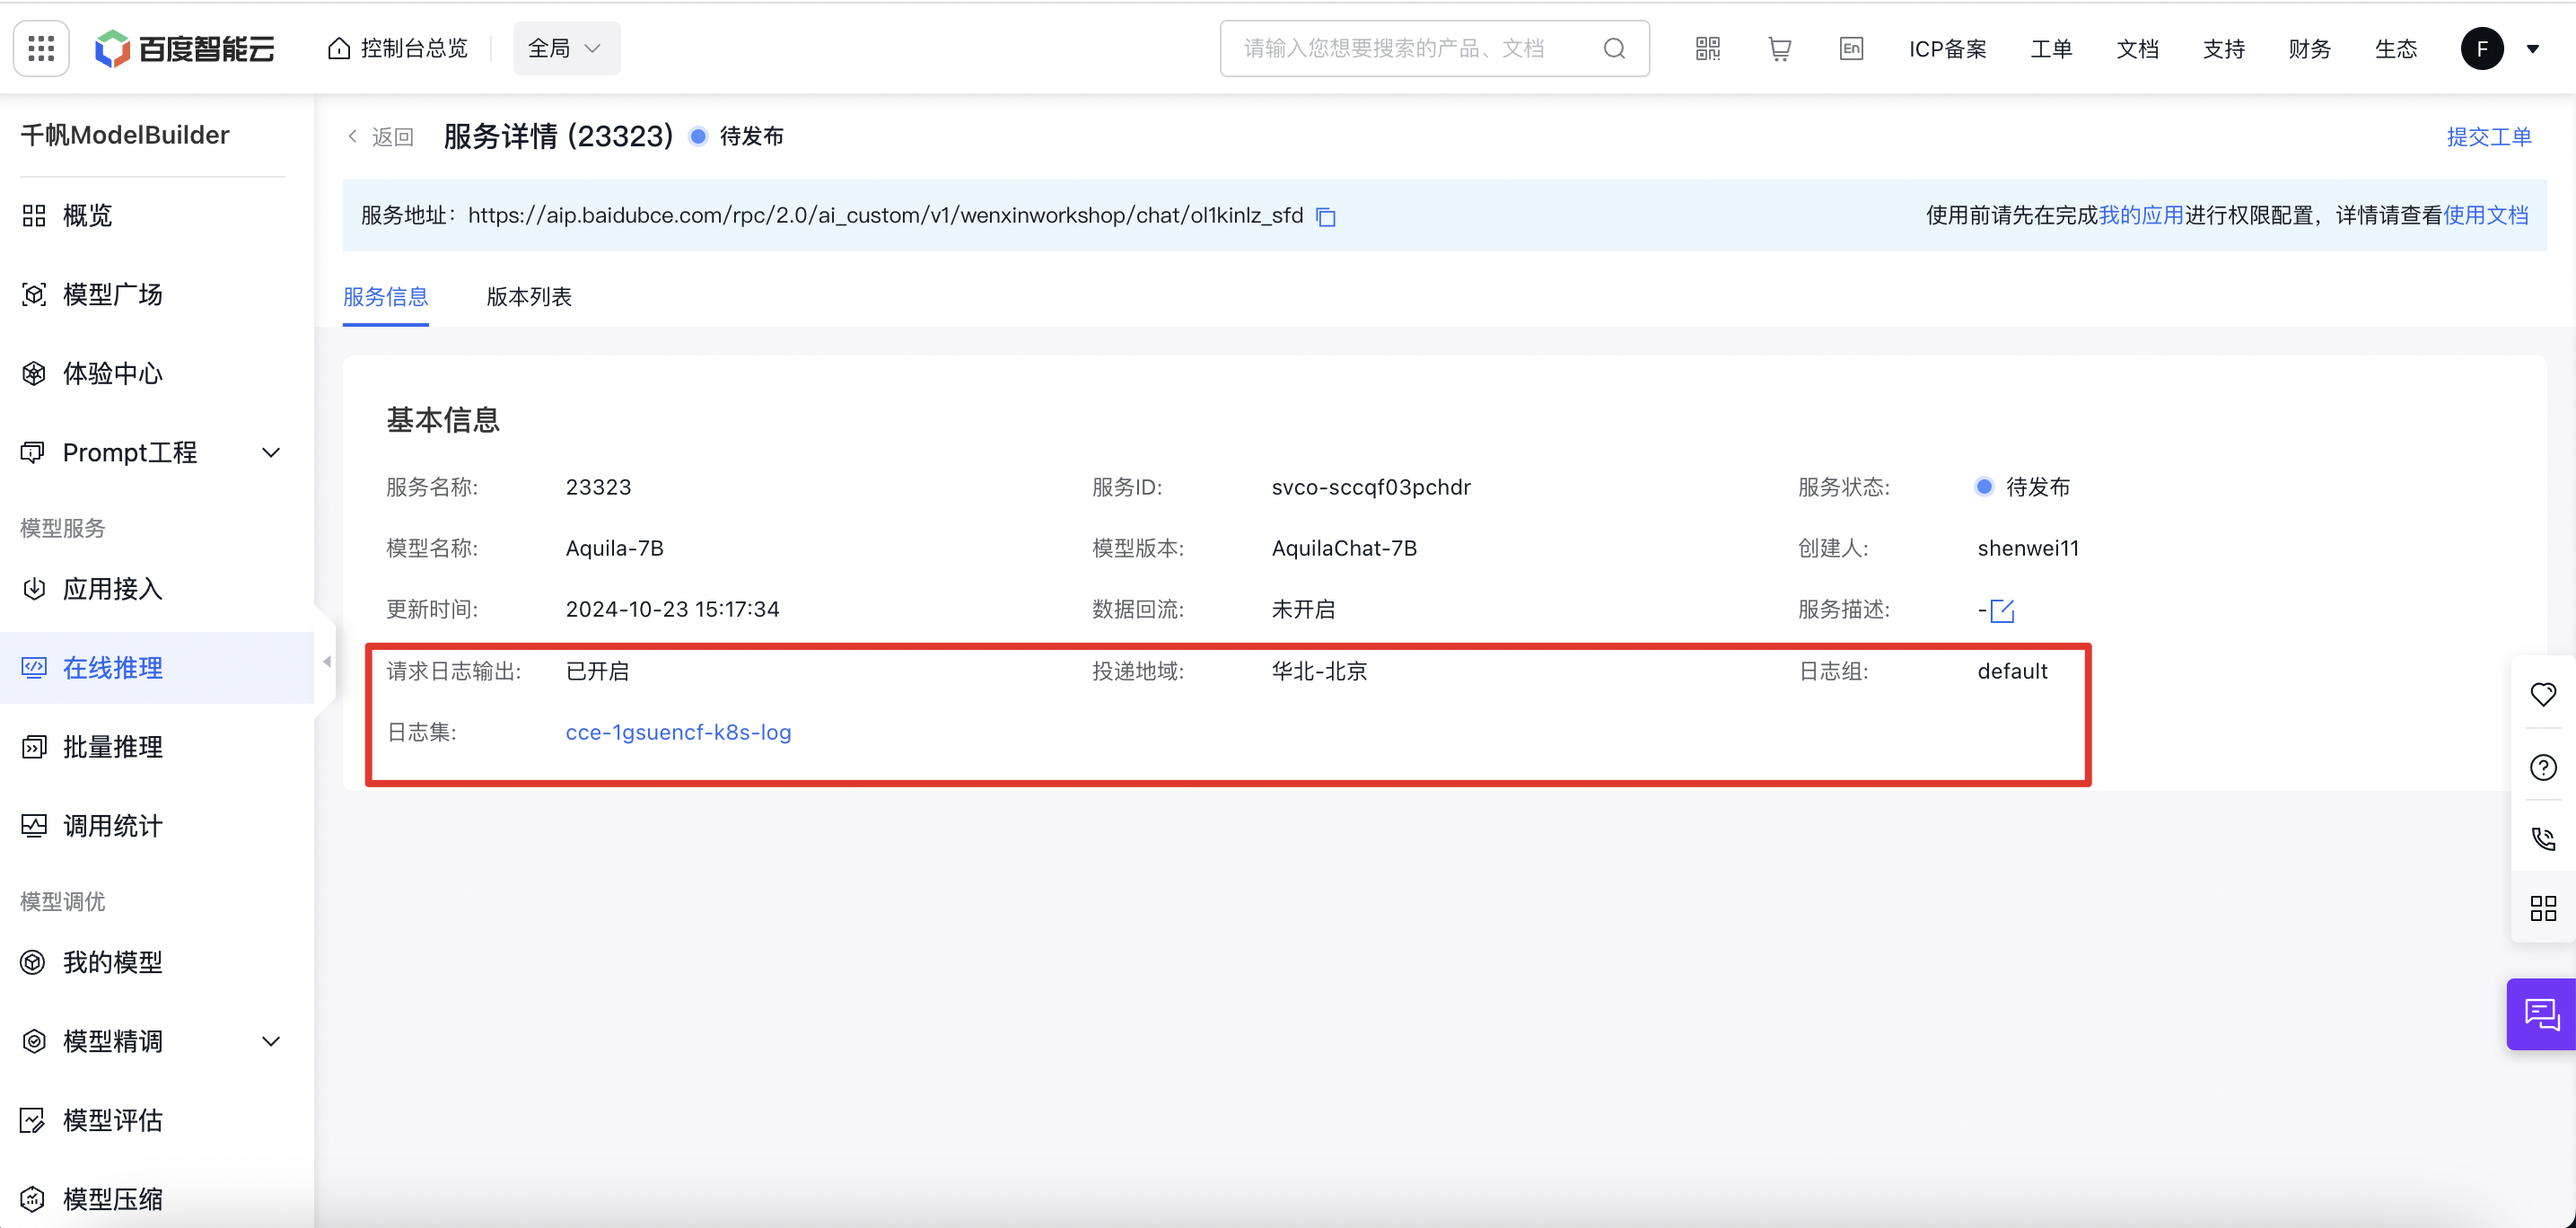Screen dimensions: 2576x1228
Task: Collapse the sidebar with arrow handle
Action: [326, 661]
